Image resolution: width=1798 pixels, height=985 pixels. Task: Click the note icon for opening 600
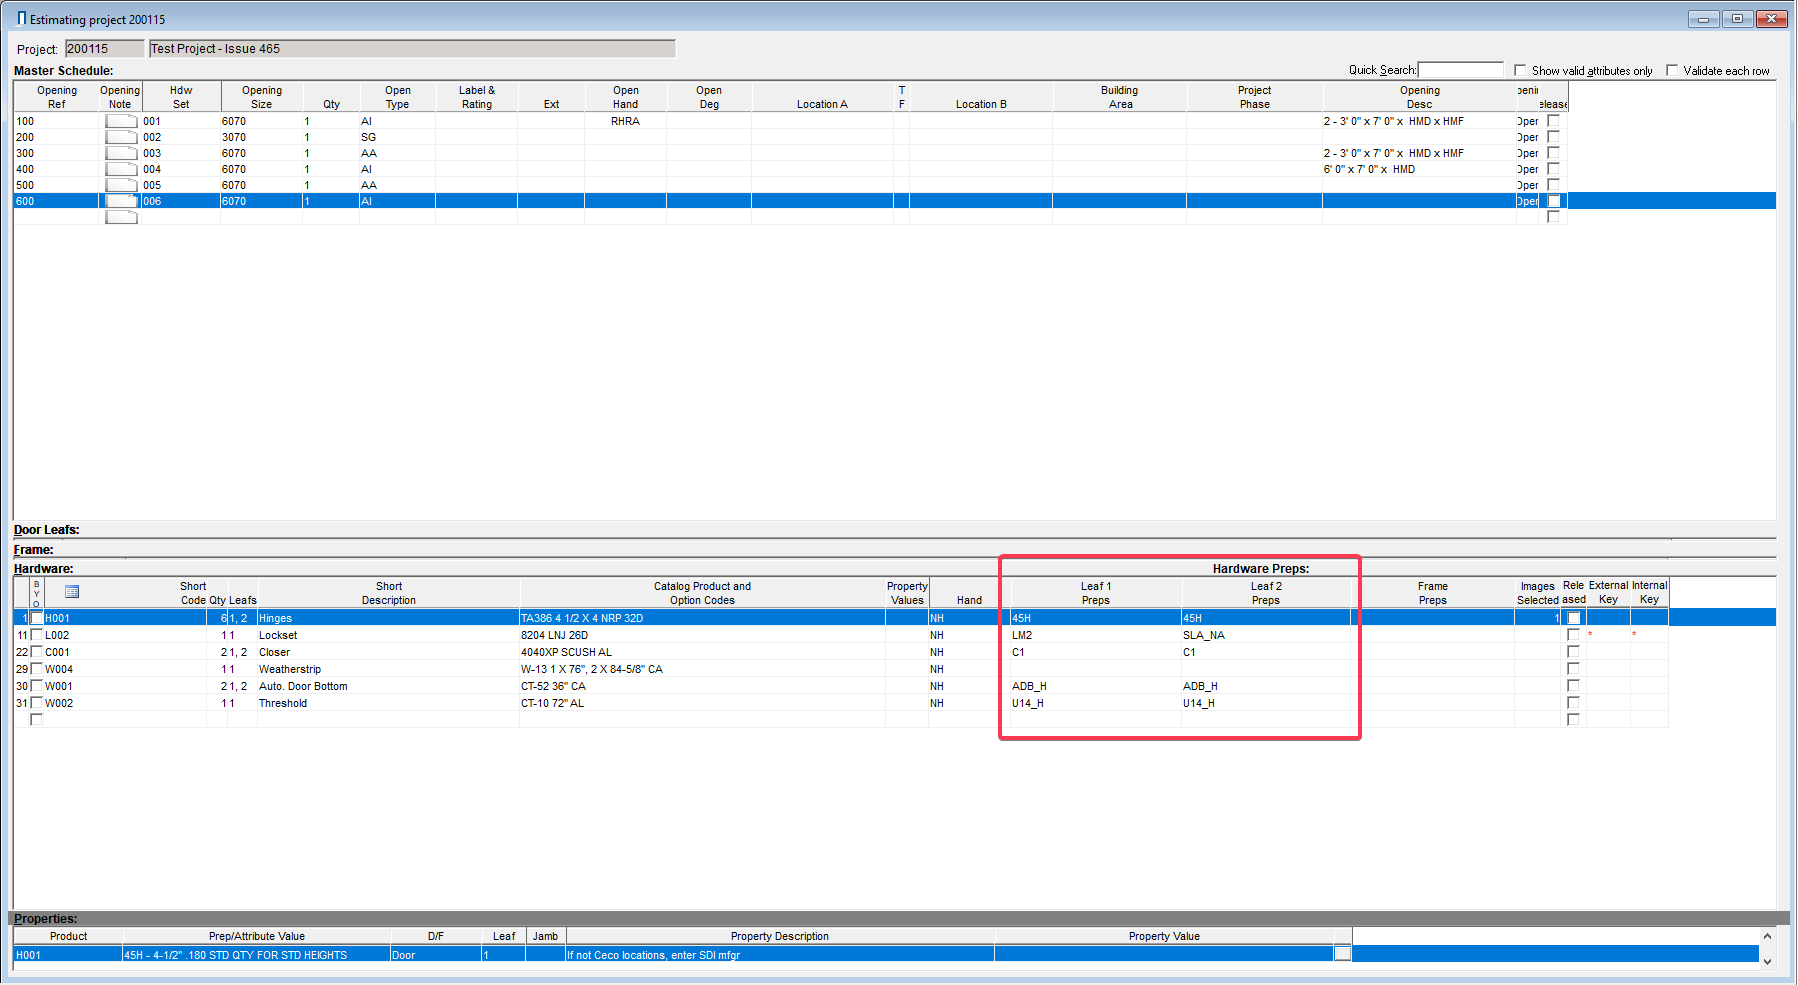point(121,201)
